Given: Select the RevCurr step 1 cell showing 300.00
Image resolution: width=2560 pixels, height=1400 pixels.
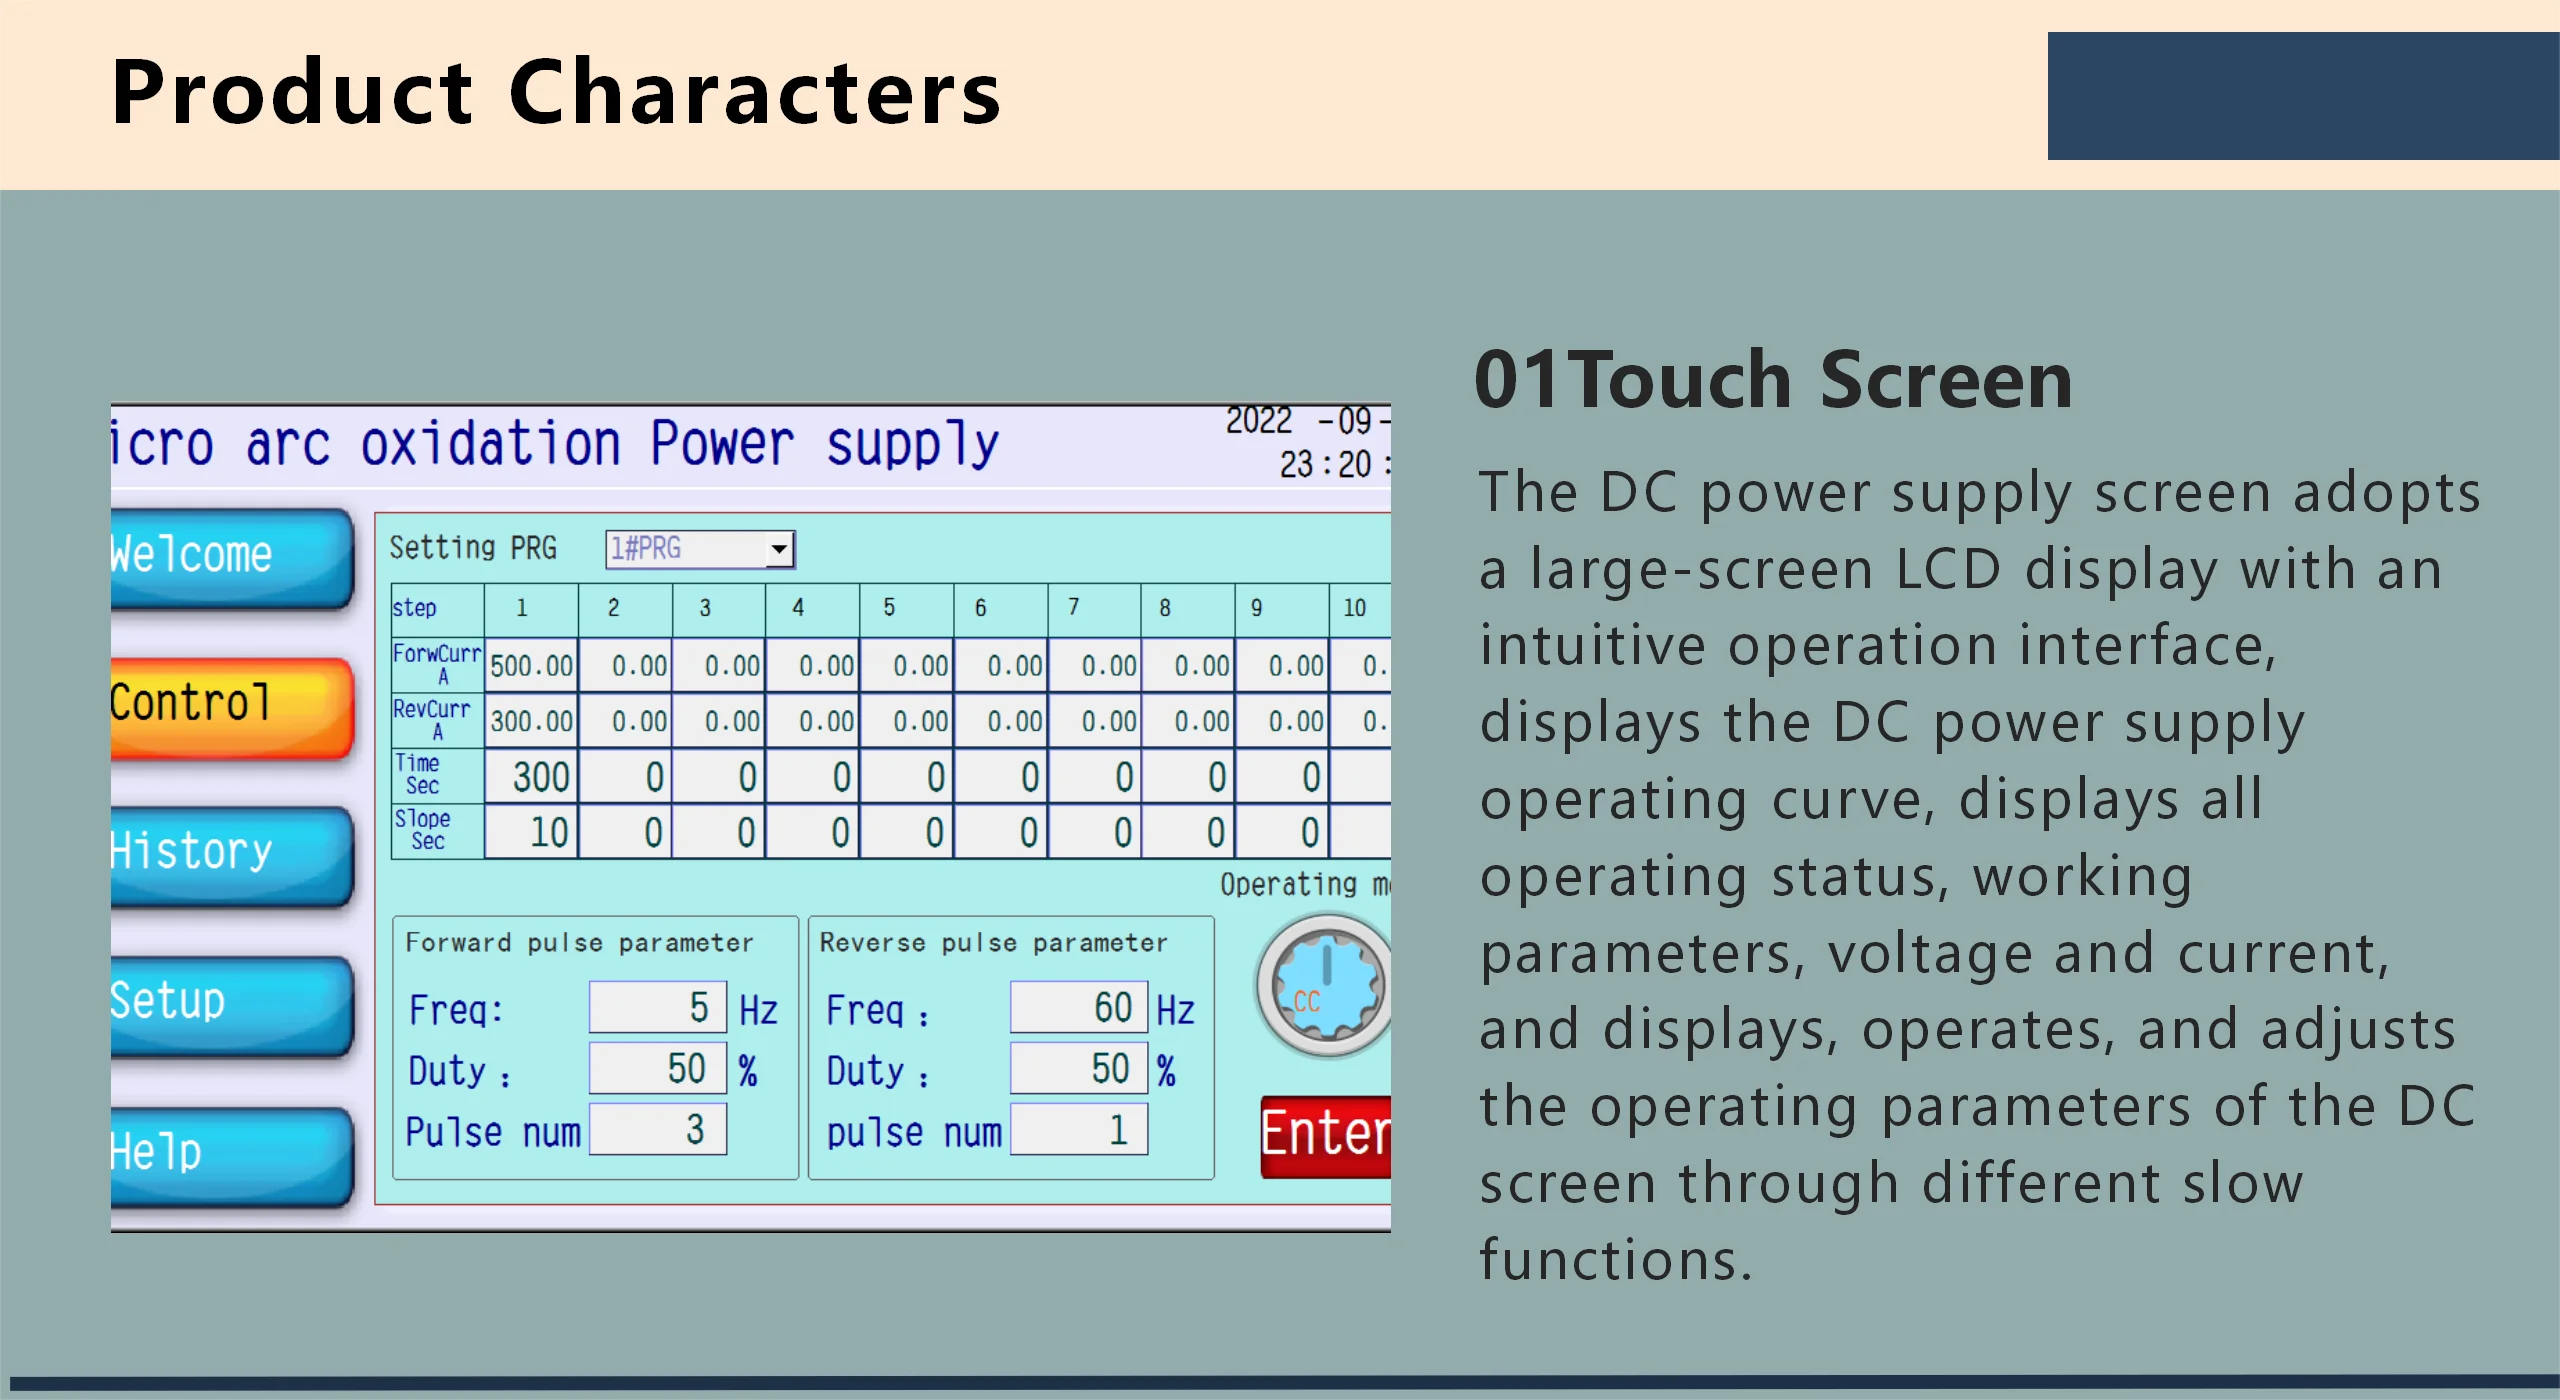Looking at the screenshot, I should coord(529,719).
